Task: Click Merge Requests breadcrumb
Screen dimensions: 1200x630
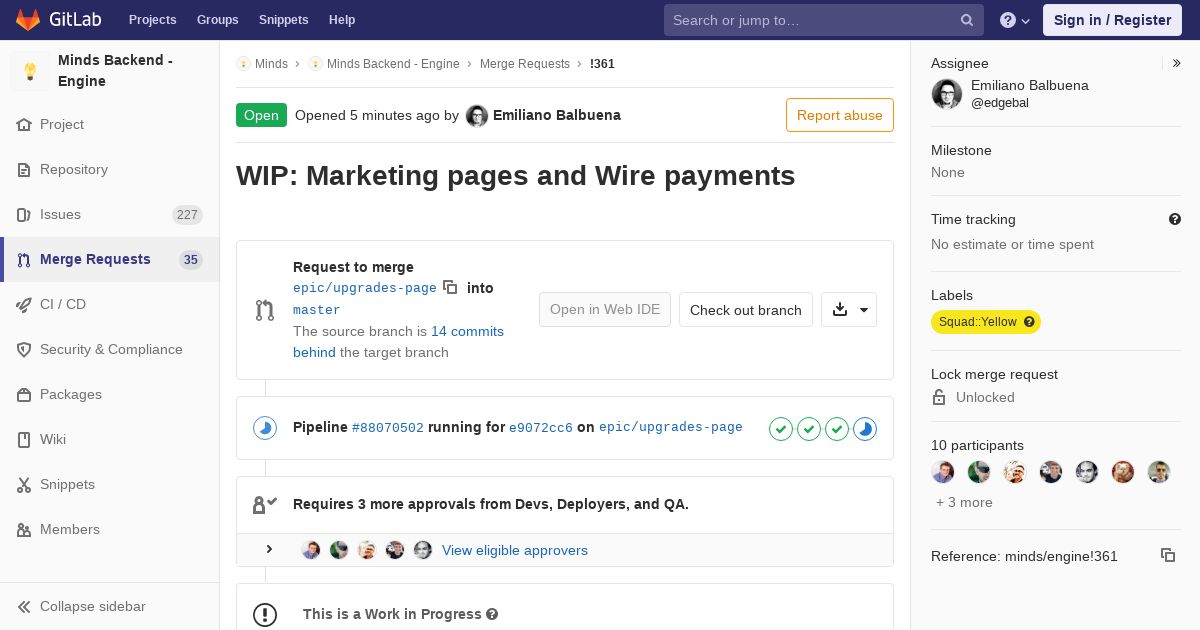Action: click(525, 63)
